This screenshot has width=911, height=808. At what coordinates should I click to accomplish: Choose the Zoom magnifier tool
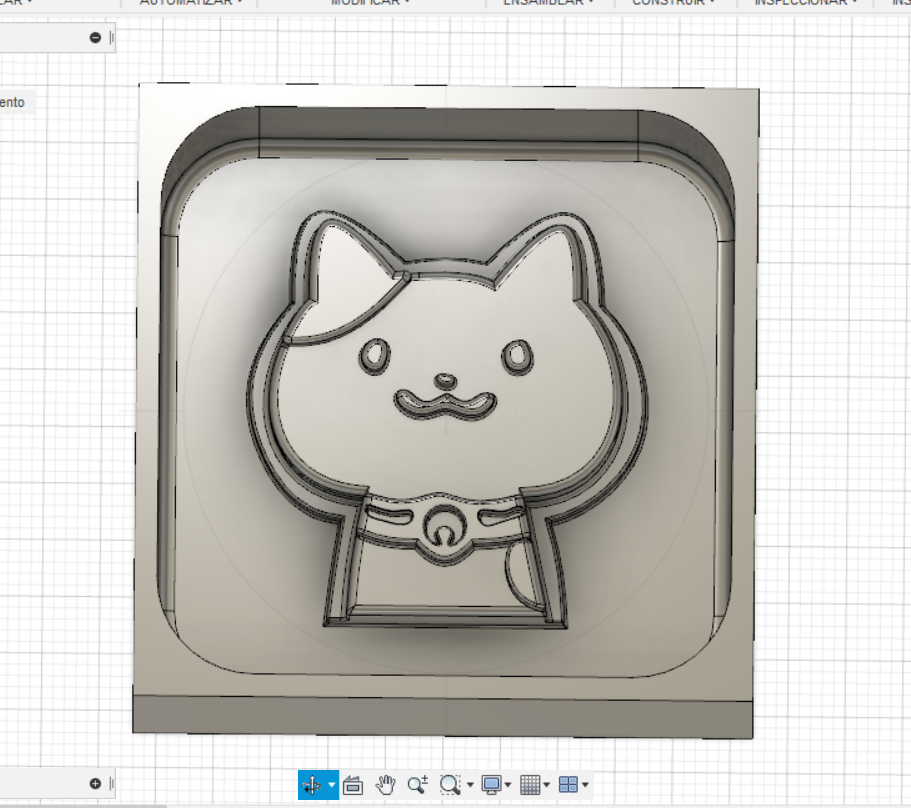(417, 785)
